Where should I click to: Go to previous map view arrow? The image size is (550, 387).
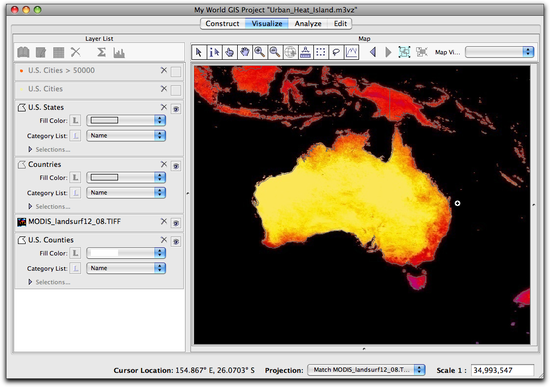pyautogui.click(x=373, y=52)
